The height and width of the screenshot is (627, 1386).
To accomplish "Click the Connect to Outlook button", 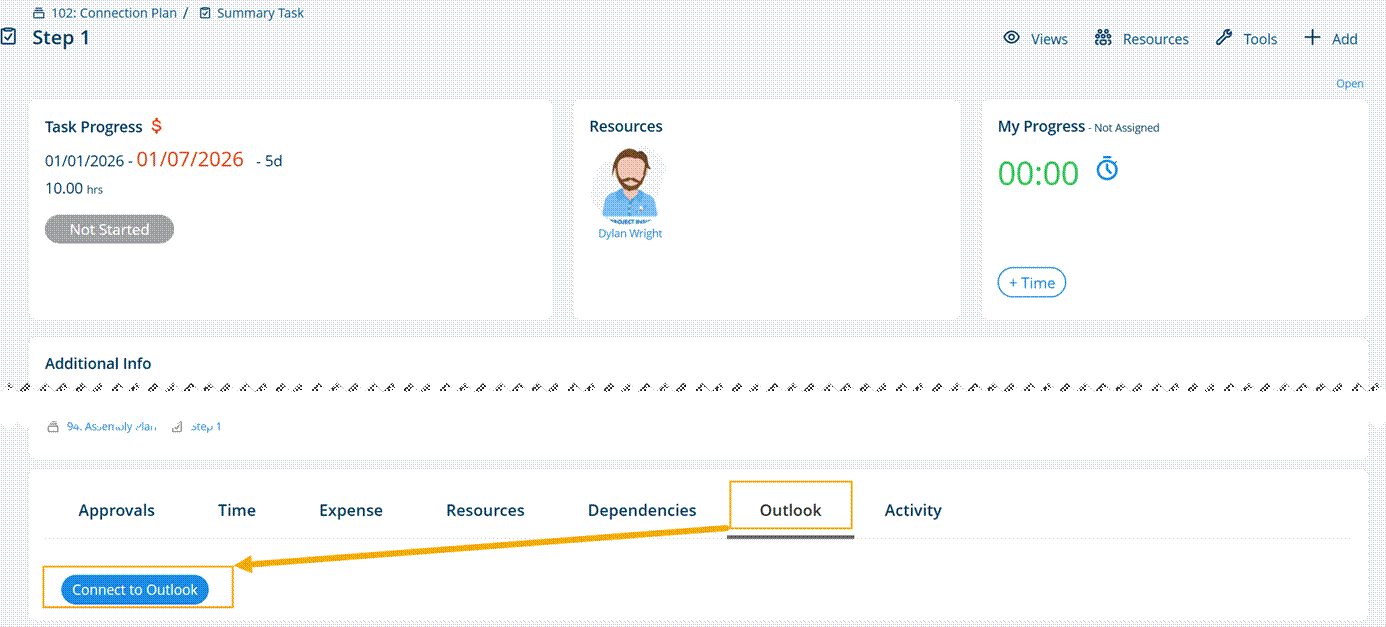I will (135, 590).
